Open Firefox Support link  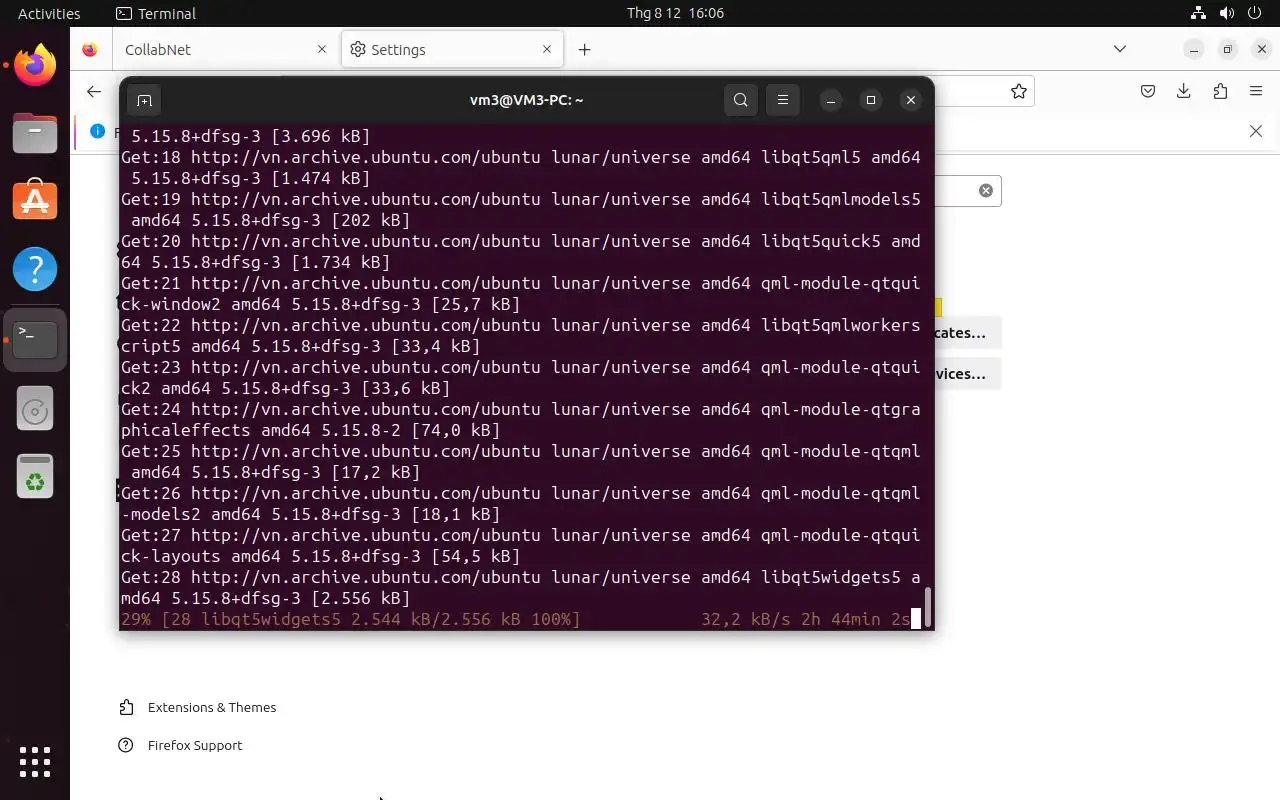(x=181, y=745)
